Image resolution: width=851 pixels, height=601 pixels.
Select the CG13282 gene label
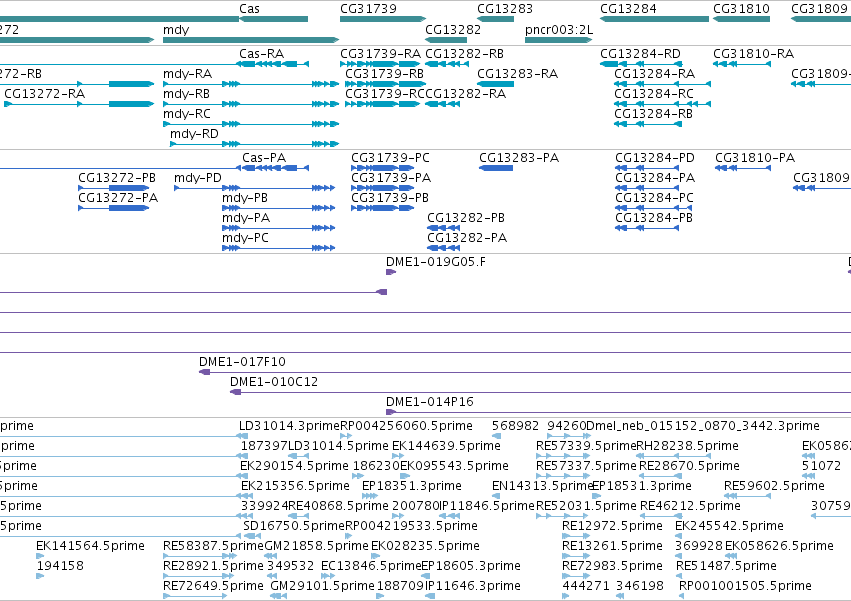click(453, 30)
